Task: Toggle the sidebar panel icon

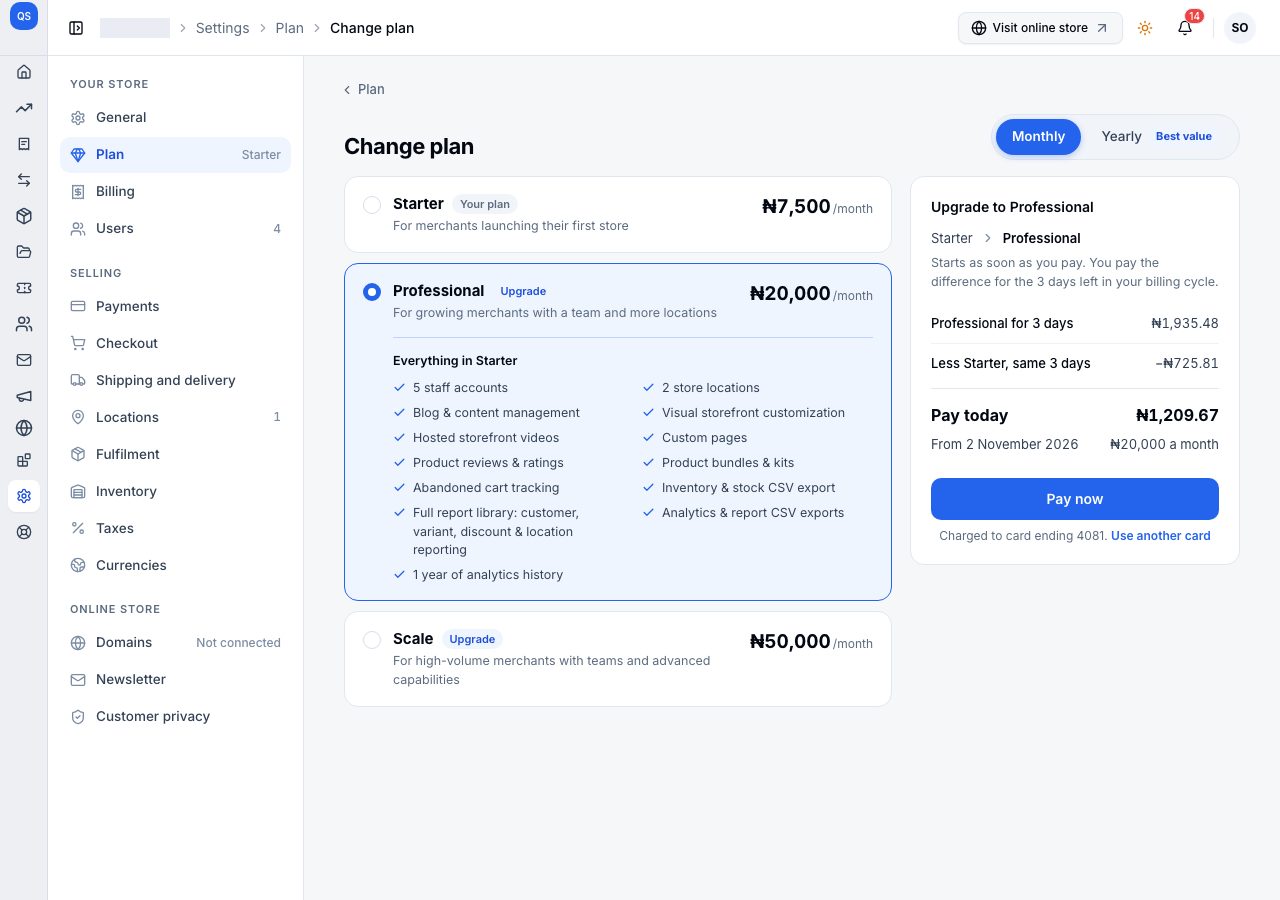Action: (76, 28)
